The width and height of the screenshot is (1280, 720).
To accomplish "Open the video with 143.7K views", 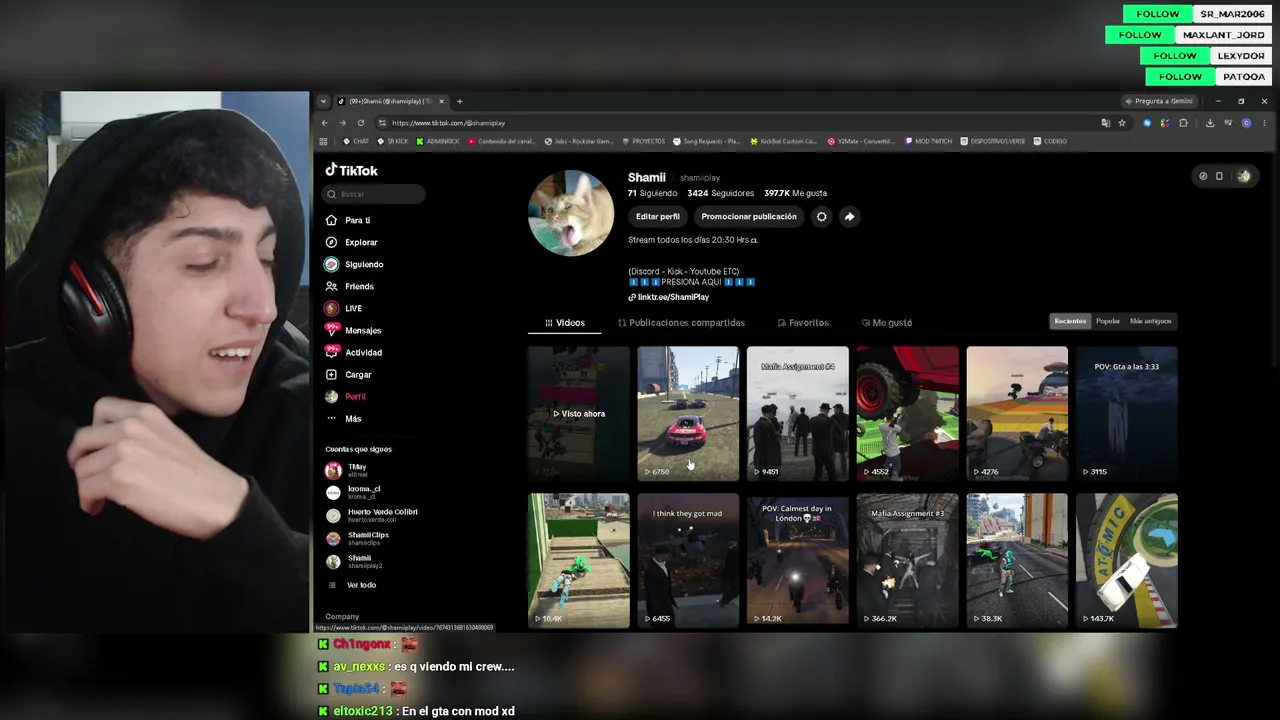I will coord(1127,560).
